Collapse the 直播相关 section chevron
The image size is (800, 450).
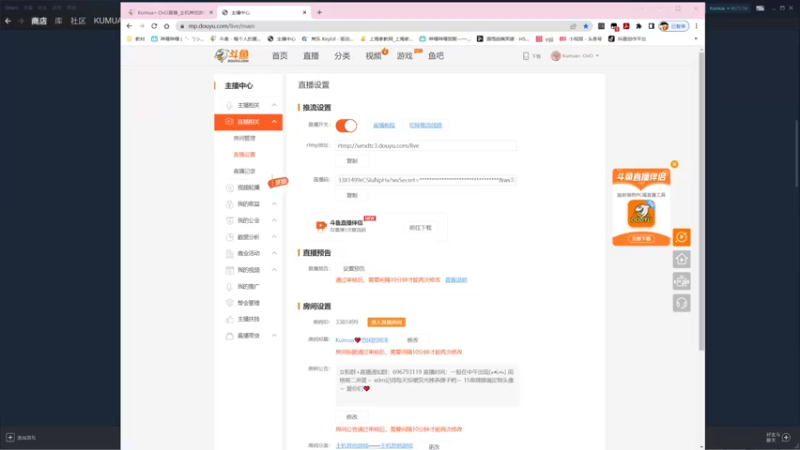274,122
